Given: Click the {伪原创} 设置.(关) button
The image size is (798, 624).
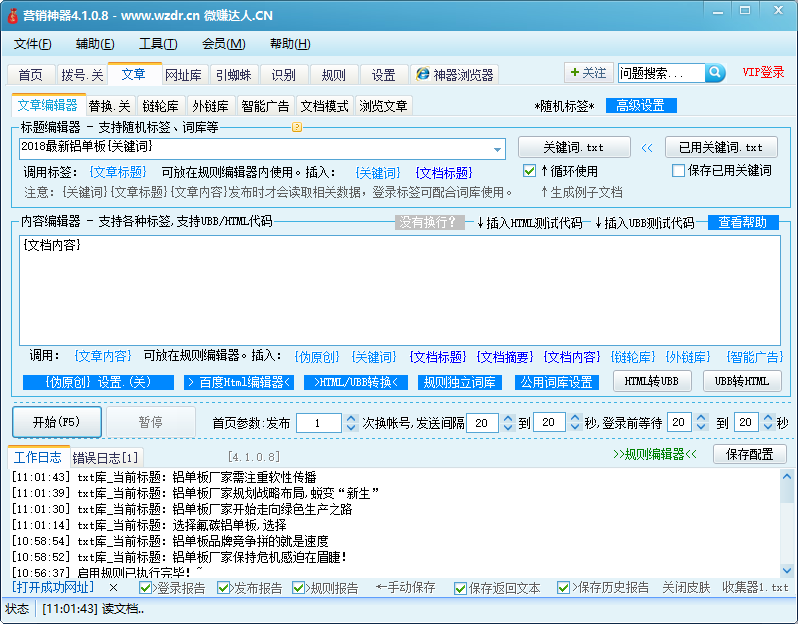Looking at the screenshot, I should 98,382.
